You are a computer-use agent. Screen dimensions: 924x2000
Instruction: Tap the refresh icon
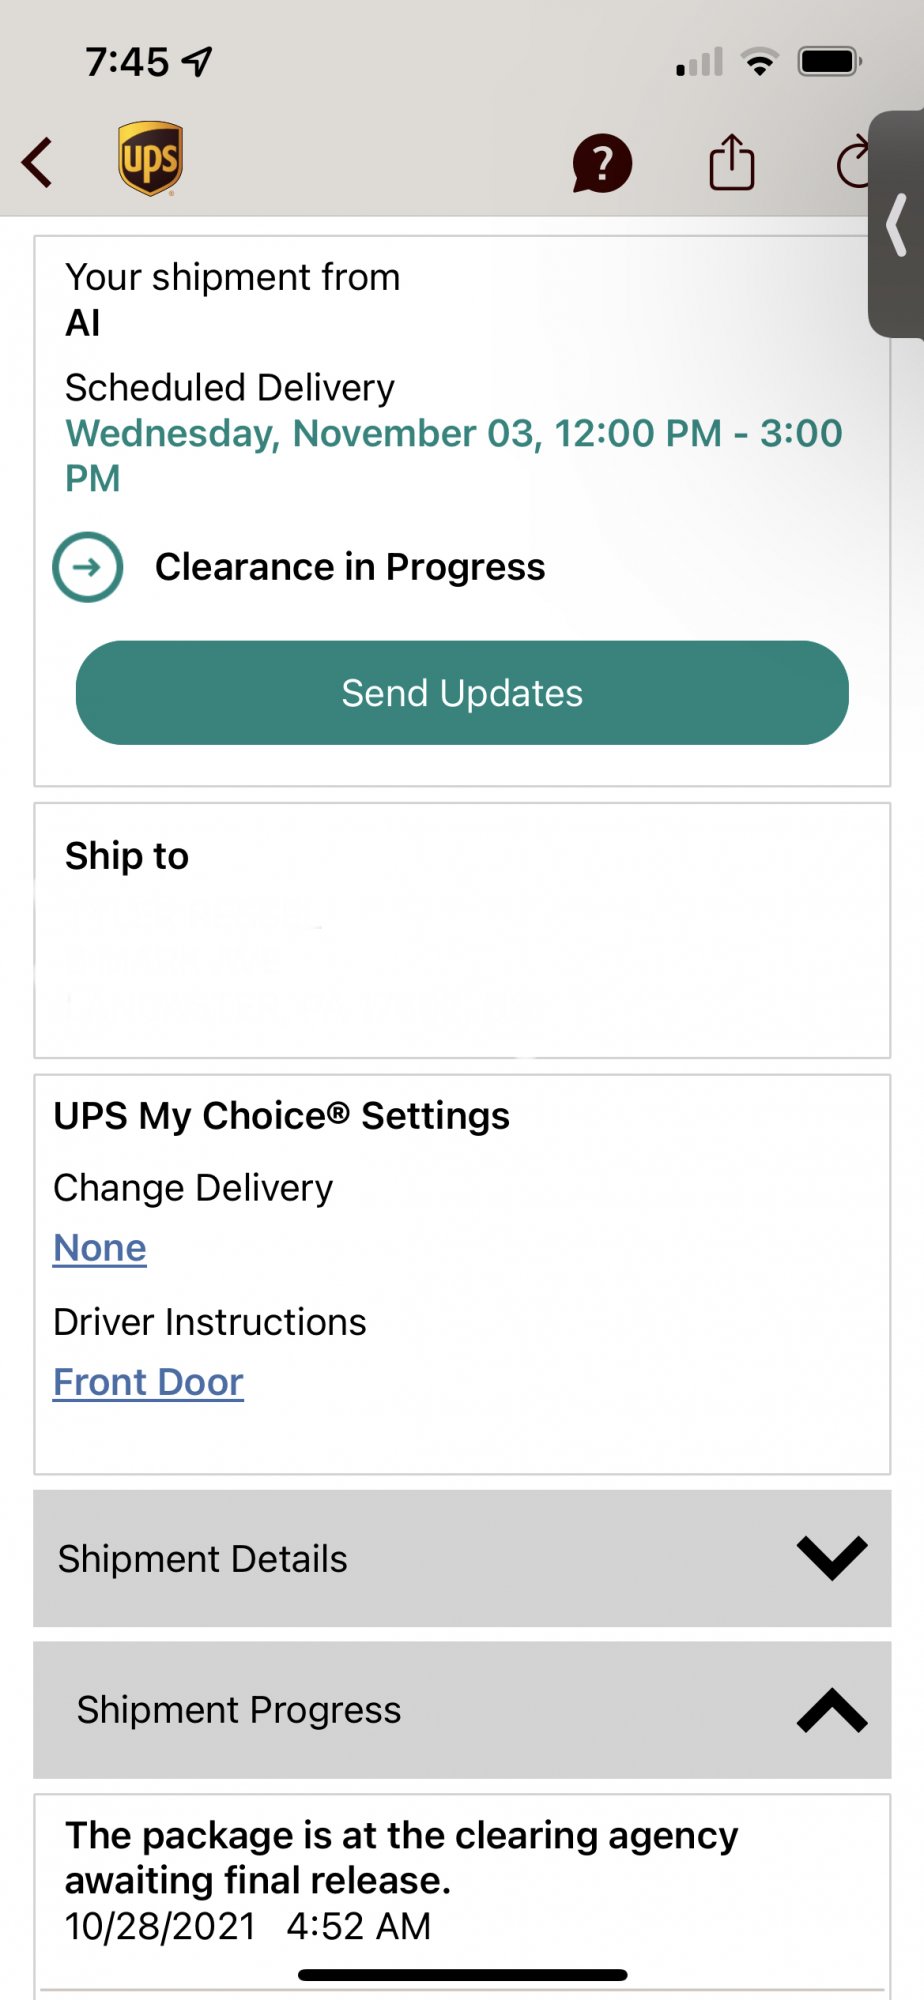852,162
